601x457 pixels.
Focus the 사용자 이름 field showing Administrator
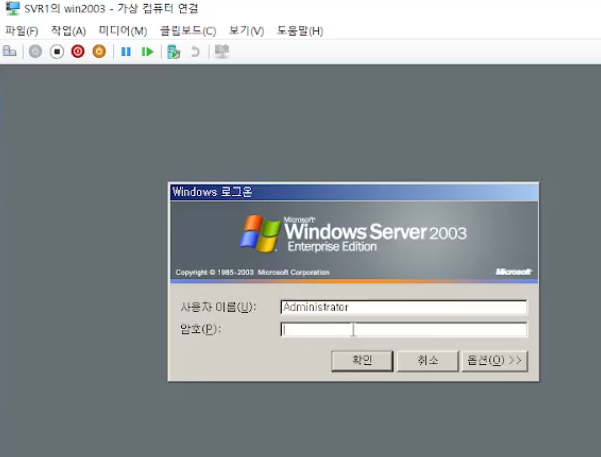click(x=404, y=307)
